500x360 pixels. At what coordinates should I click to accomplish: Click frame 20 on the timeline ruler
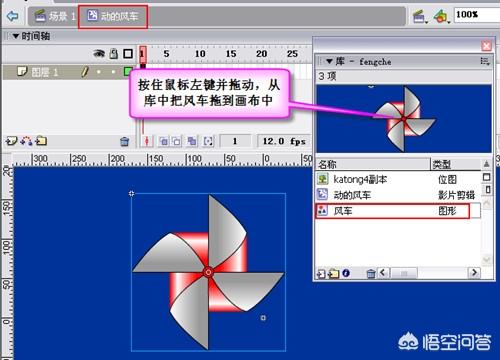click(x=262, y=54)
